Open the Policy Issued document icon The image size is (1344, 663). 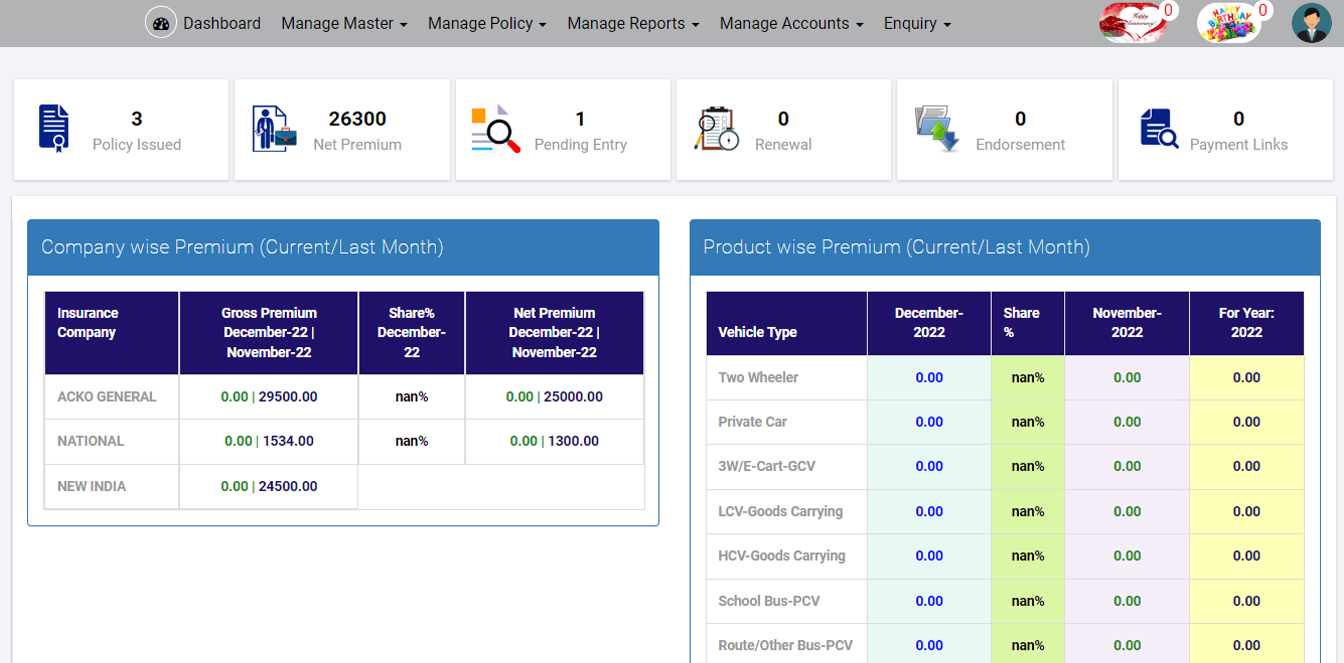click(54, 128)
